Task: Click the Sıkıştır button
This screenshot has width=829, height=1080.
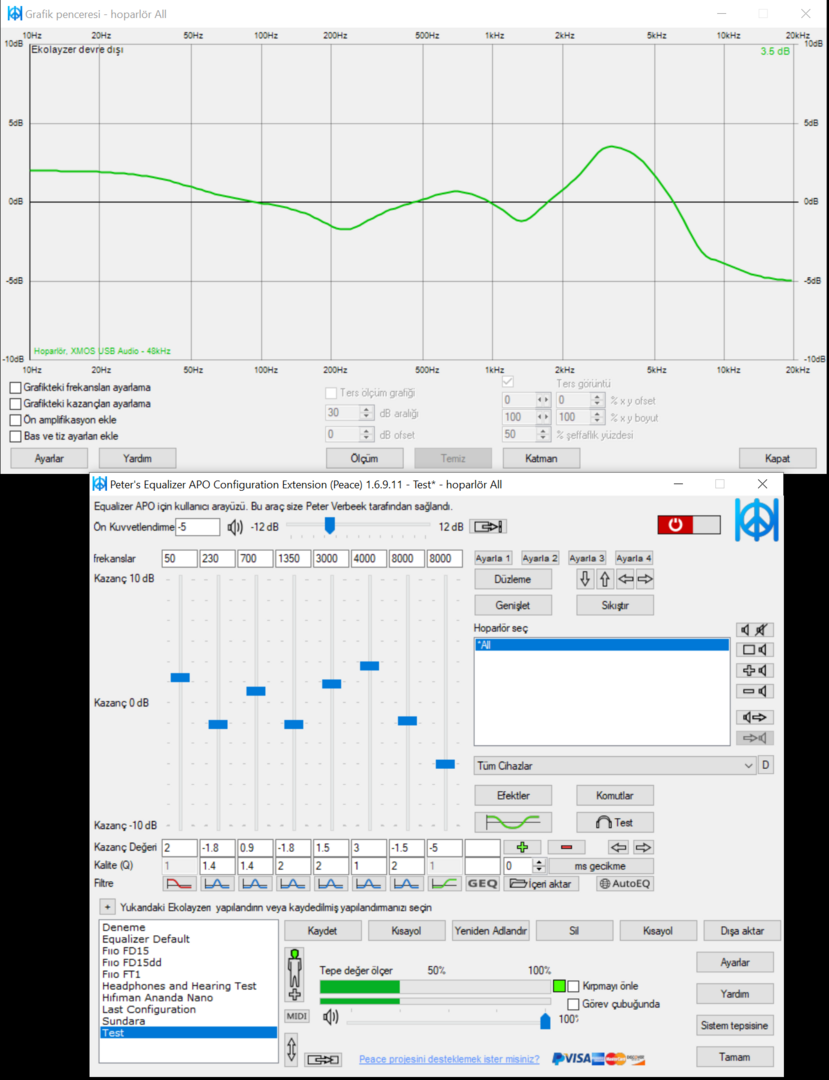Action: coord(615,605)
